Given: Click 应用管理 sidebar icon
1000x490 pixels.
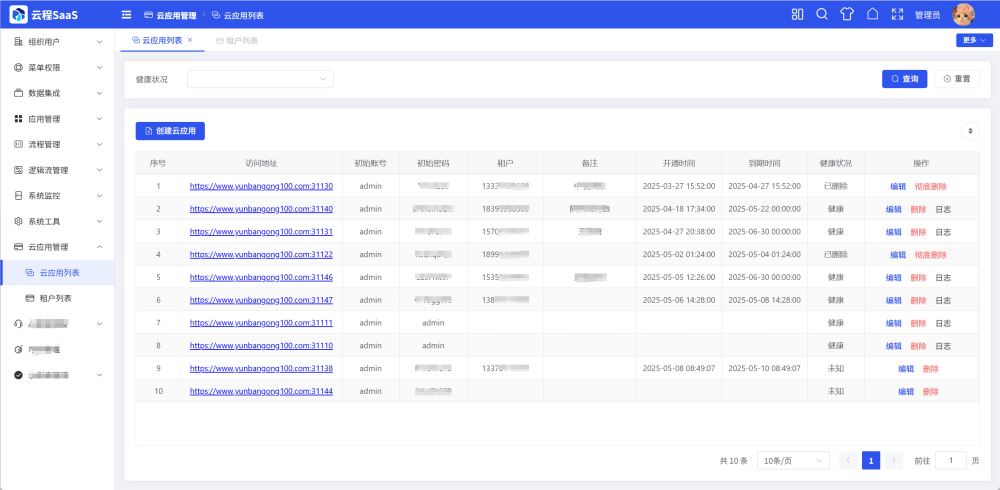Looking at the screenshot, I should (x=18, y=119).
